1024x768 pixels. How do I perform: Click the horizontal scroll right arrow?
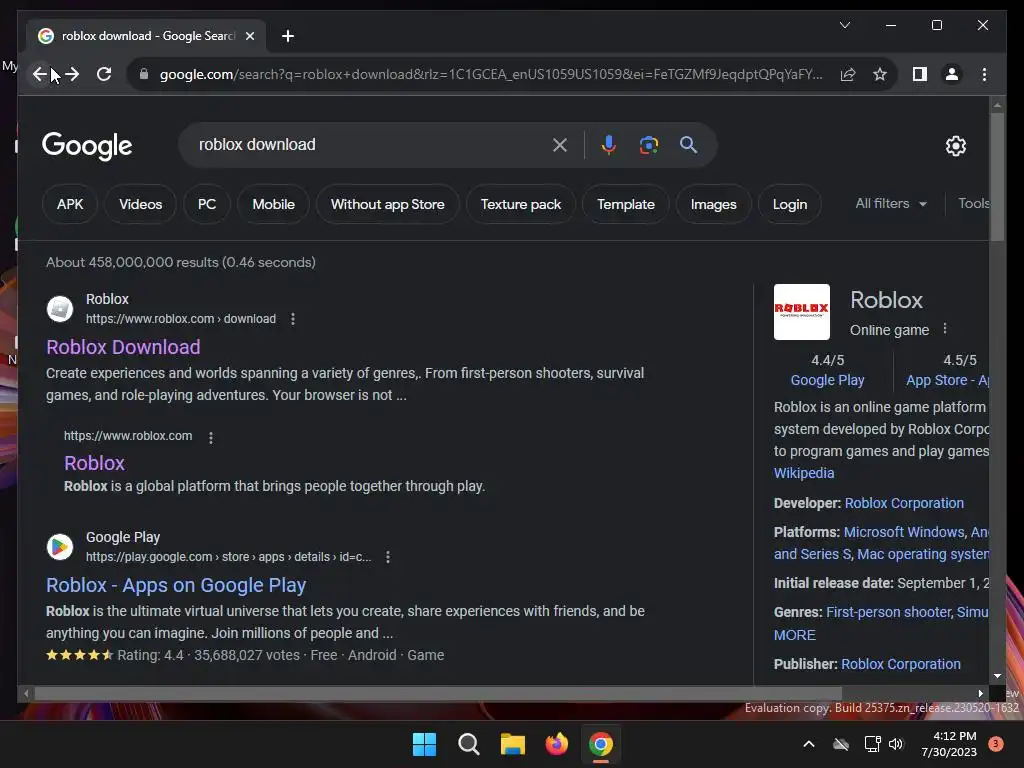pos(980,694)
